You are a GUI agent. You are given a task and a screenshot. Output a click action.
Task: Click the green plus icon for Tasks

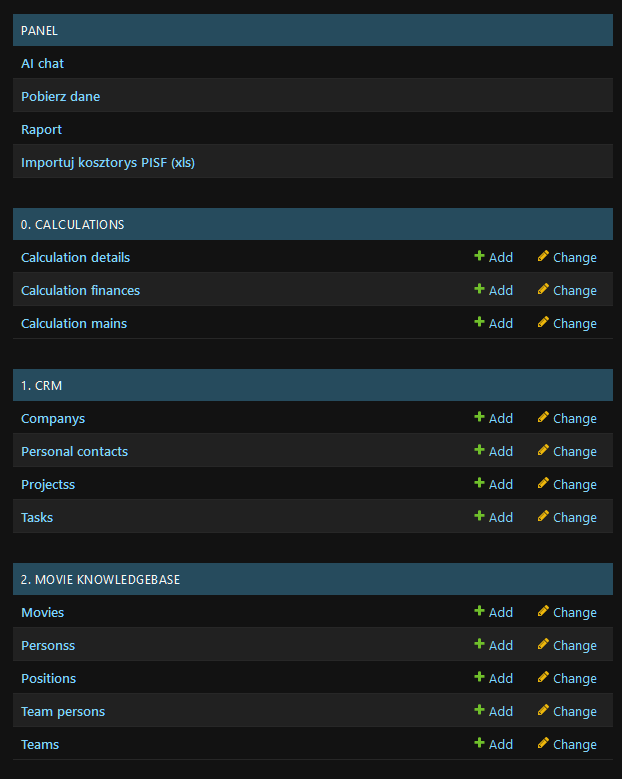(479, 516)
